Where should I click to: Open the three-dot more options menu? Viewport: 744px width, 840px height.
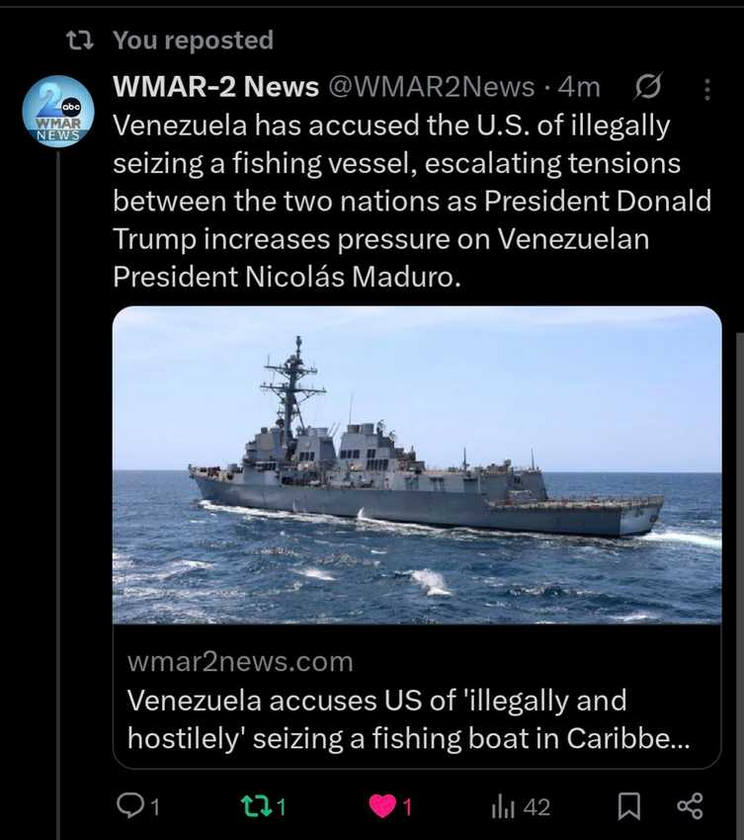(x=707, y=89)
